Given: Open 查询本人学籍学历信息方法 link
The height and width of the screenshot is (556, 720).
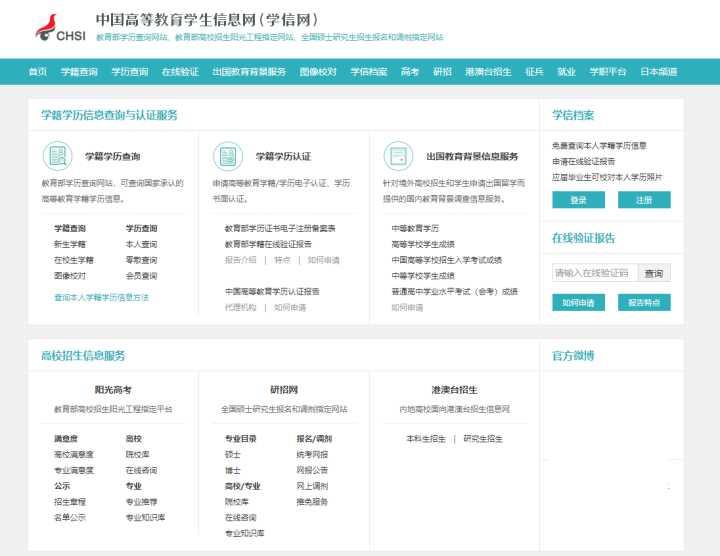Looking at the screenshot, I should pos(101,297).
